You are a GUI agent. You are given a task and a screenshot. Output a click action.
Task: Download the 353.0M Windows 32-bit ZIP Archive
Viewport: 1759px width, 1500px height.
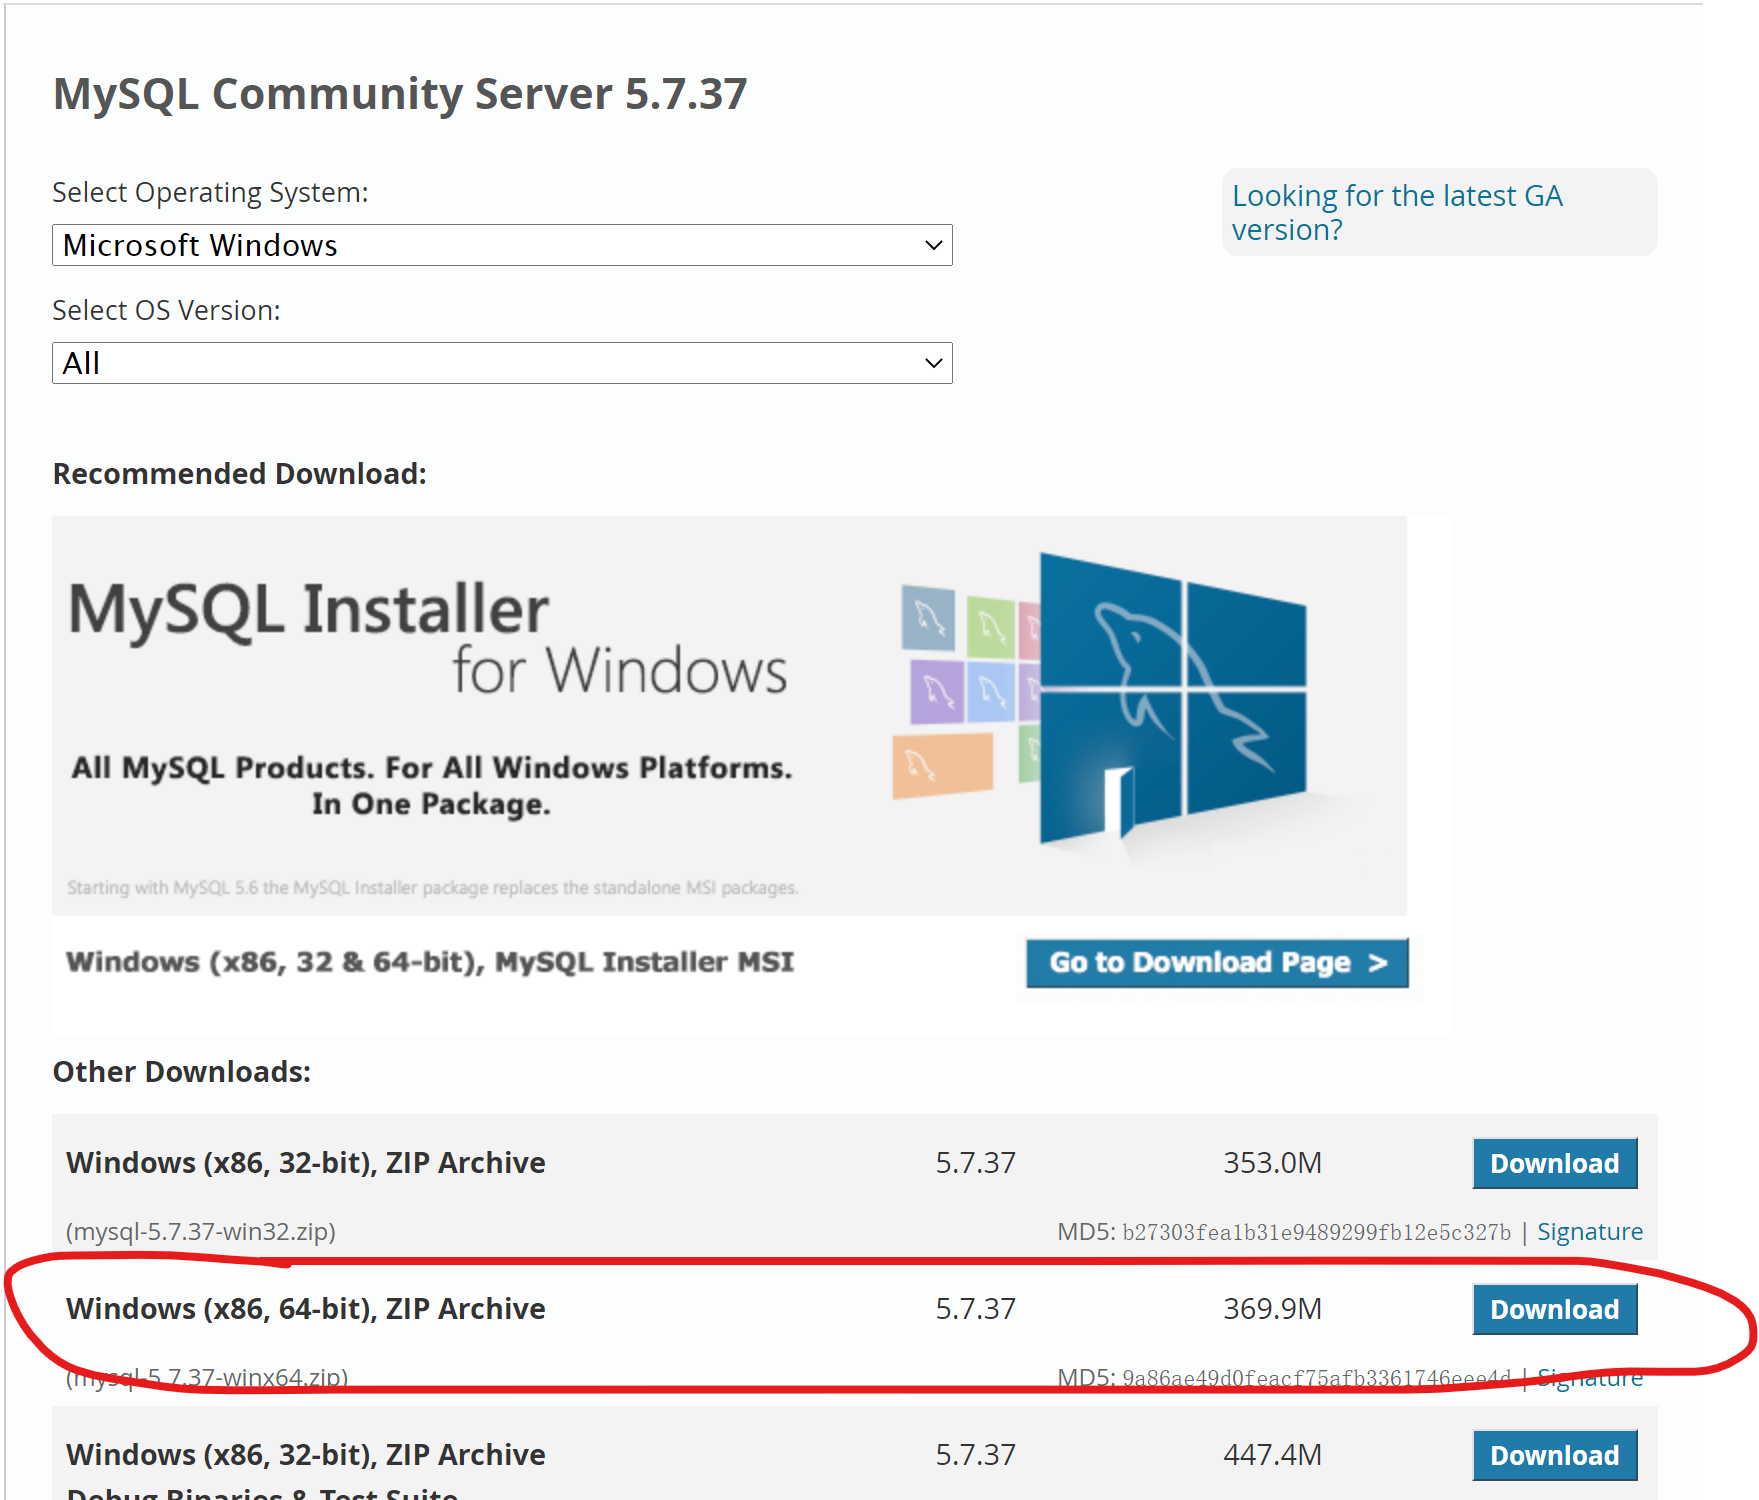1554,1163
